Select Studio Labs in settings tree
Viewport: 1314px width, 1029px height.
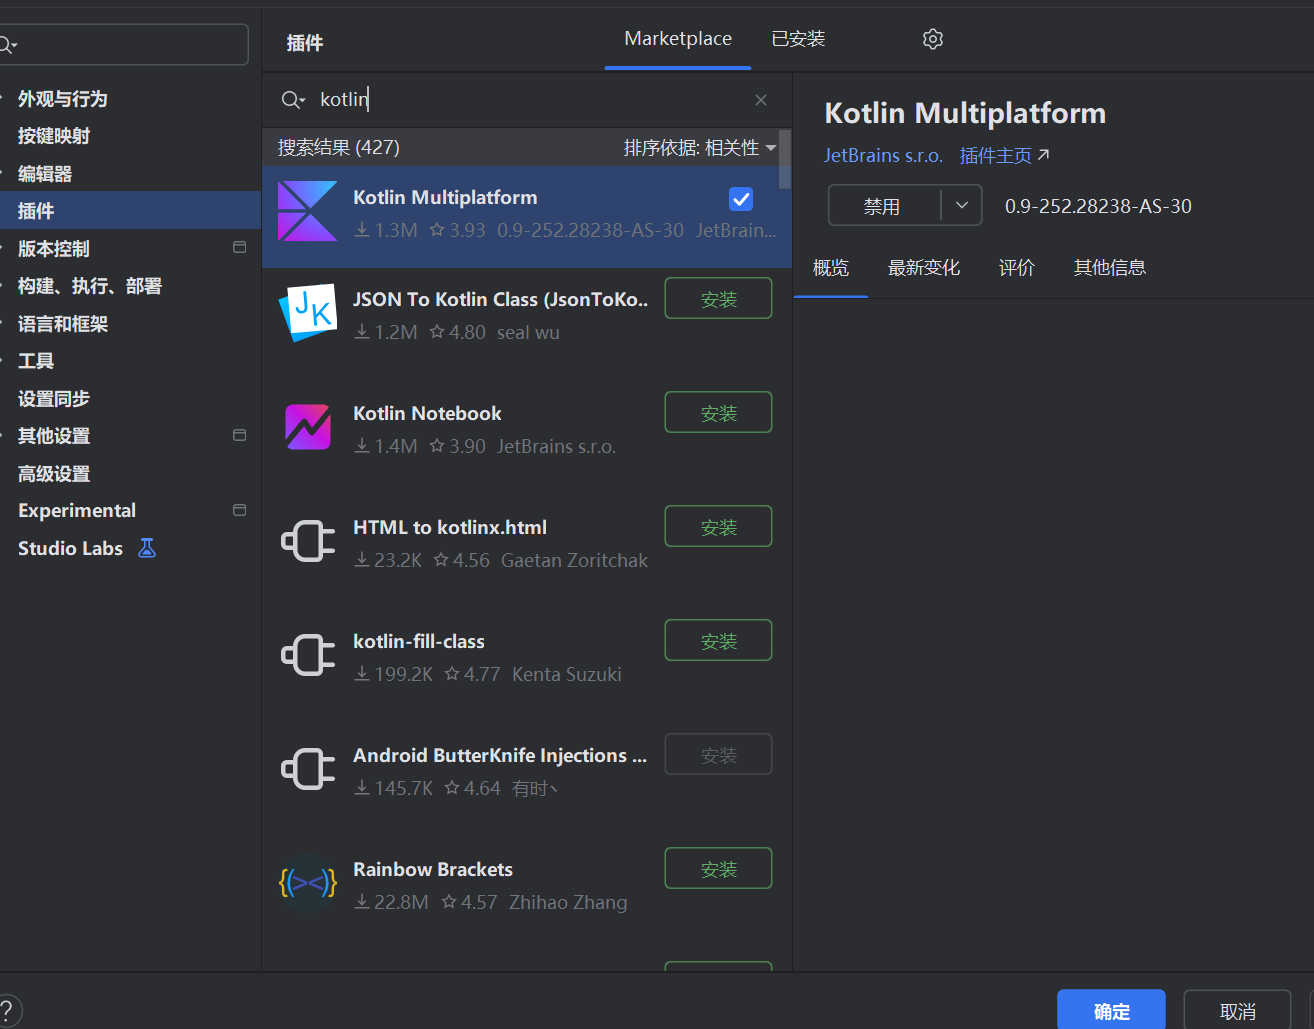(x=70, y=548)
